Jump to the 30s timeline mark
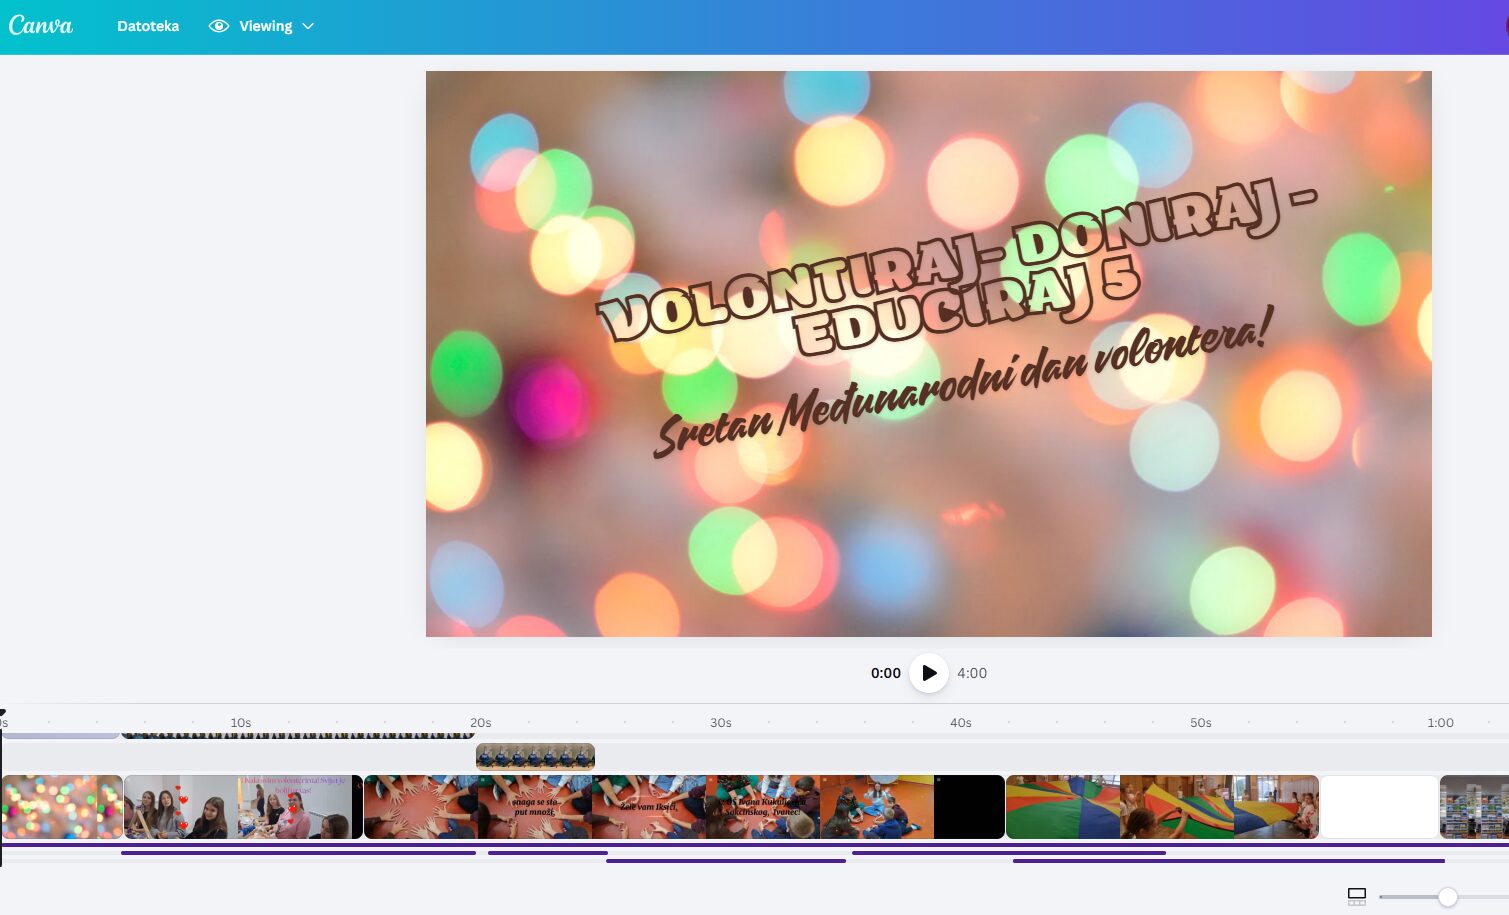1509x915 pixels. coord(720,723)
